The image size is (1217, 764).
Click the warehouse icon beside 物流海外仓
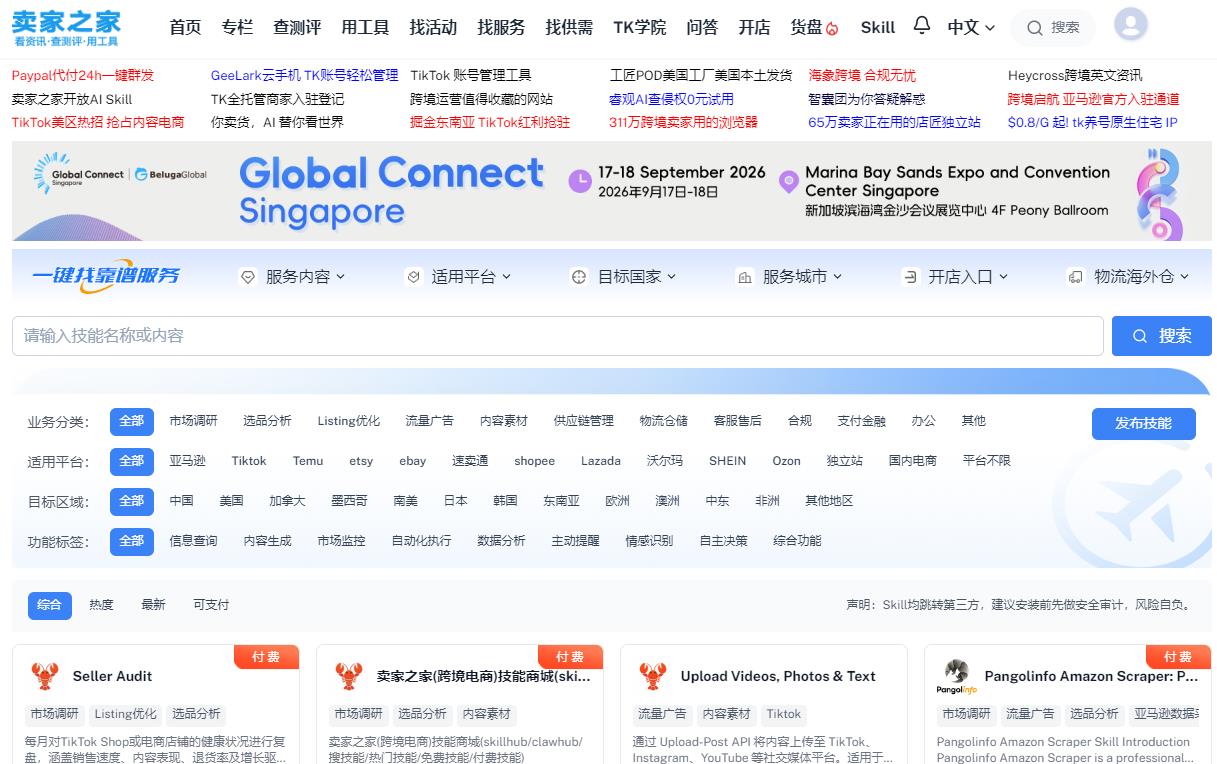pyautogui.click(x=1076, y=277)
